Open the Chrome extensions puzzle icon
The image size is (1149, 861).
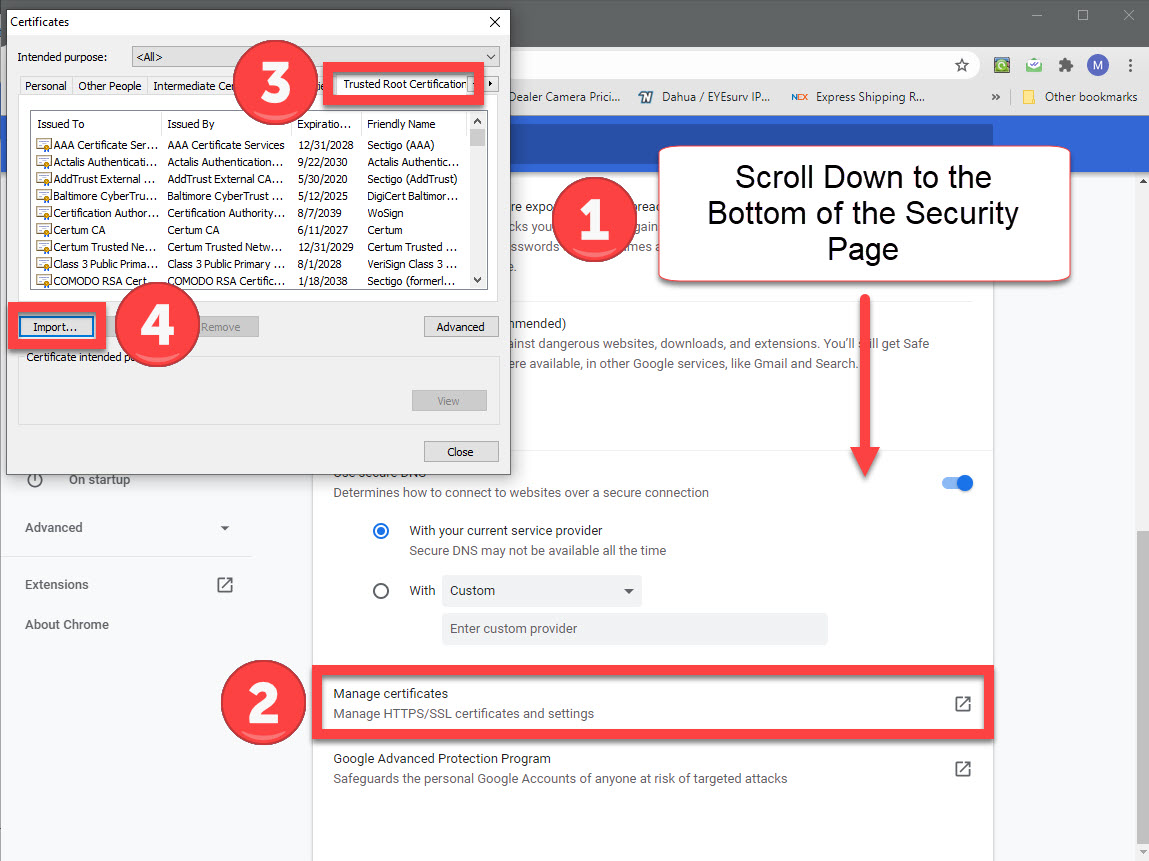pos(1065,65)
